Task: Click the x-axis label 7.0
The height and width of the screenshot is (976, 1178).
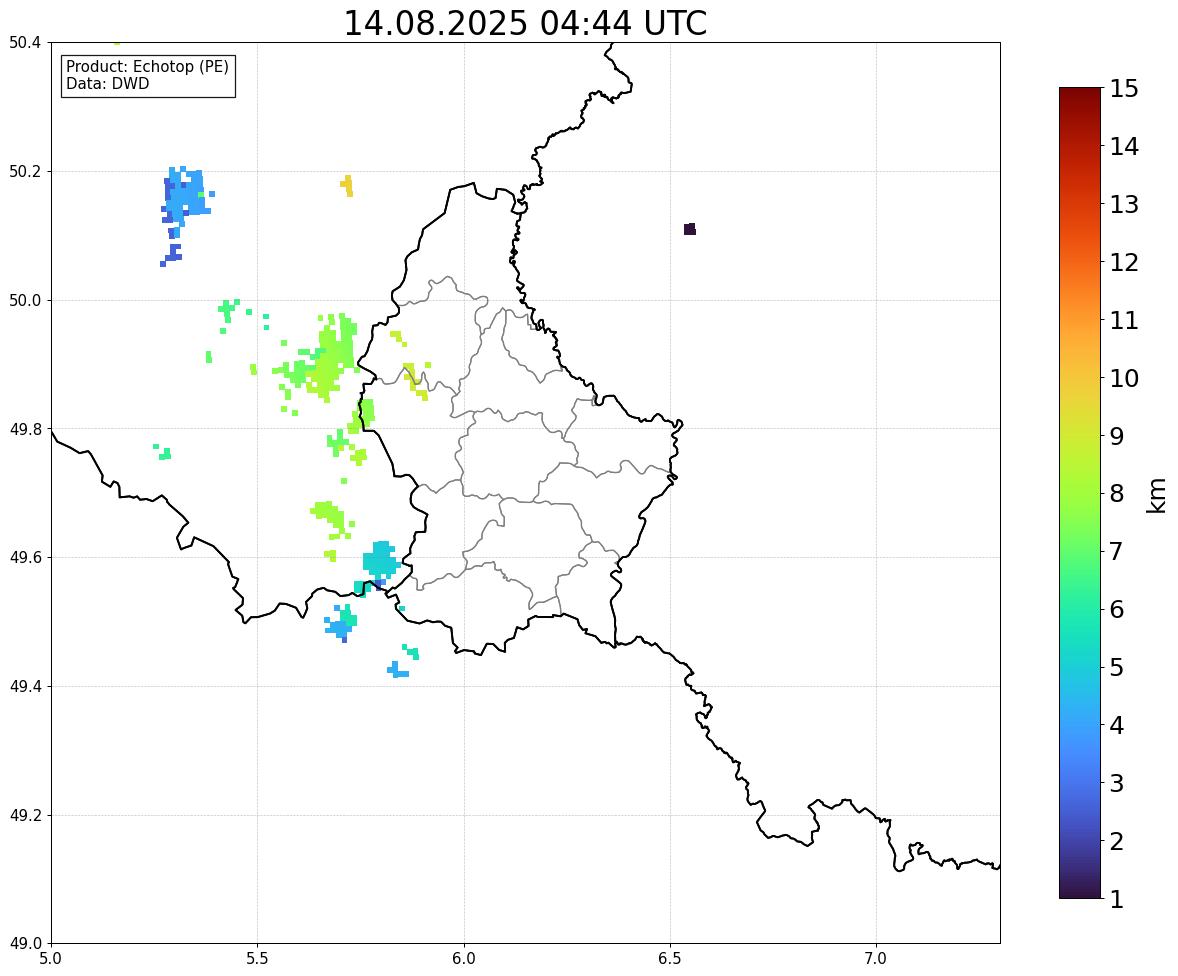Action: click(x=876, y=959)
